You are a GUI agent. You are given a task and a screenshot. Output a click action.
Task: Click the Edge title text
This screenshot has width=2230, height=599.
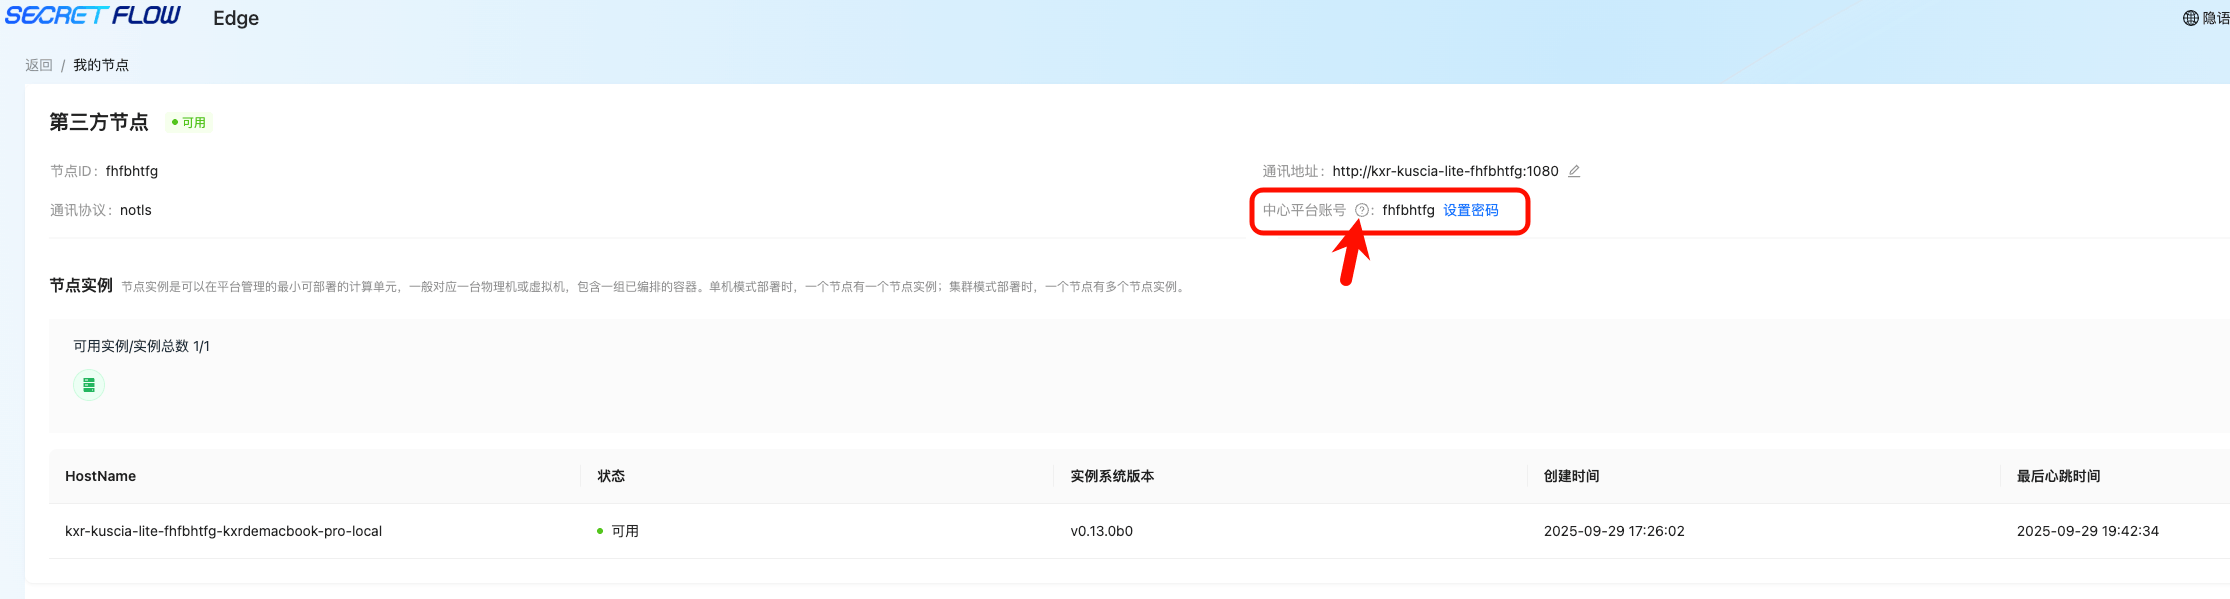tap(236, 18)
